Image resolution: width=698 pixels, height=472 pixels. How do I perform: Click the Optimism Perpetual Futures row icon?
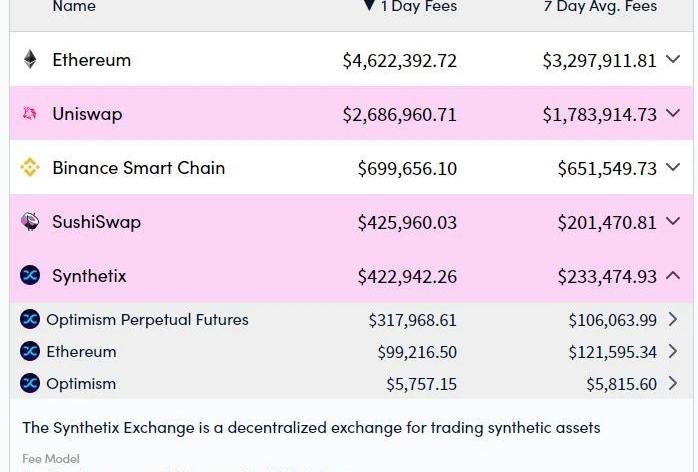pos(30,320)
